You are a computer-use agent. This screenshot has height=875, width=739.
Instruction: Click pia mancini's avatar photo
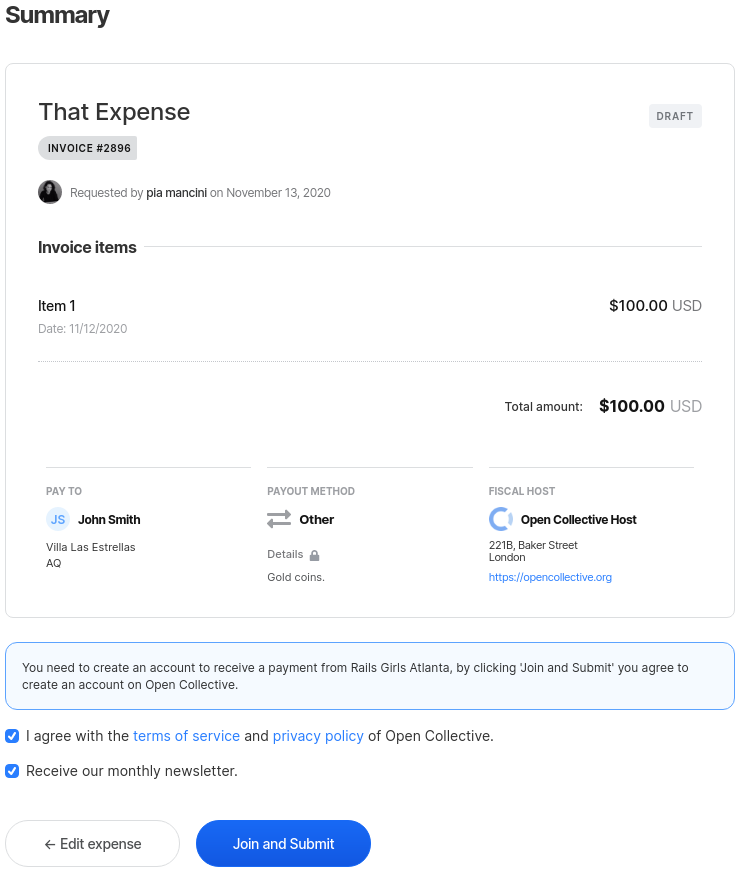tap(50, 192)
